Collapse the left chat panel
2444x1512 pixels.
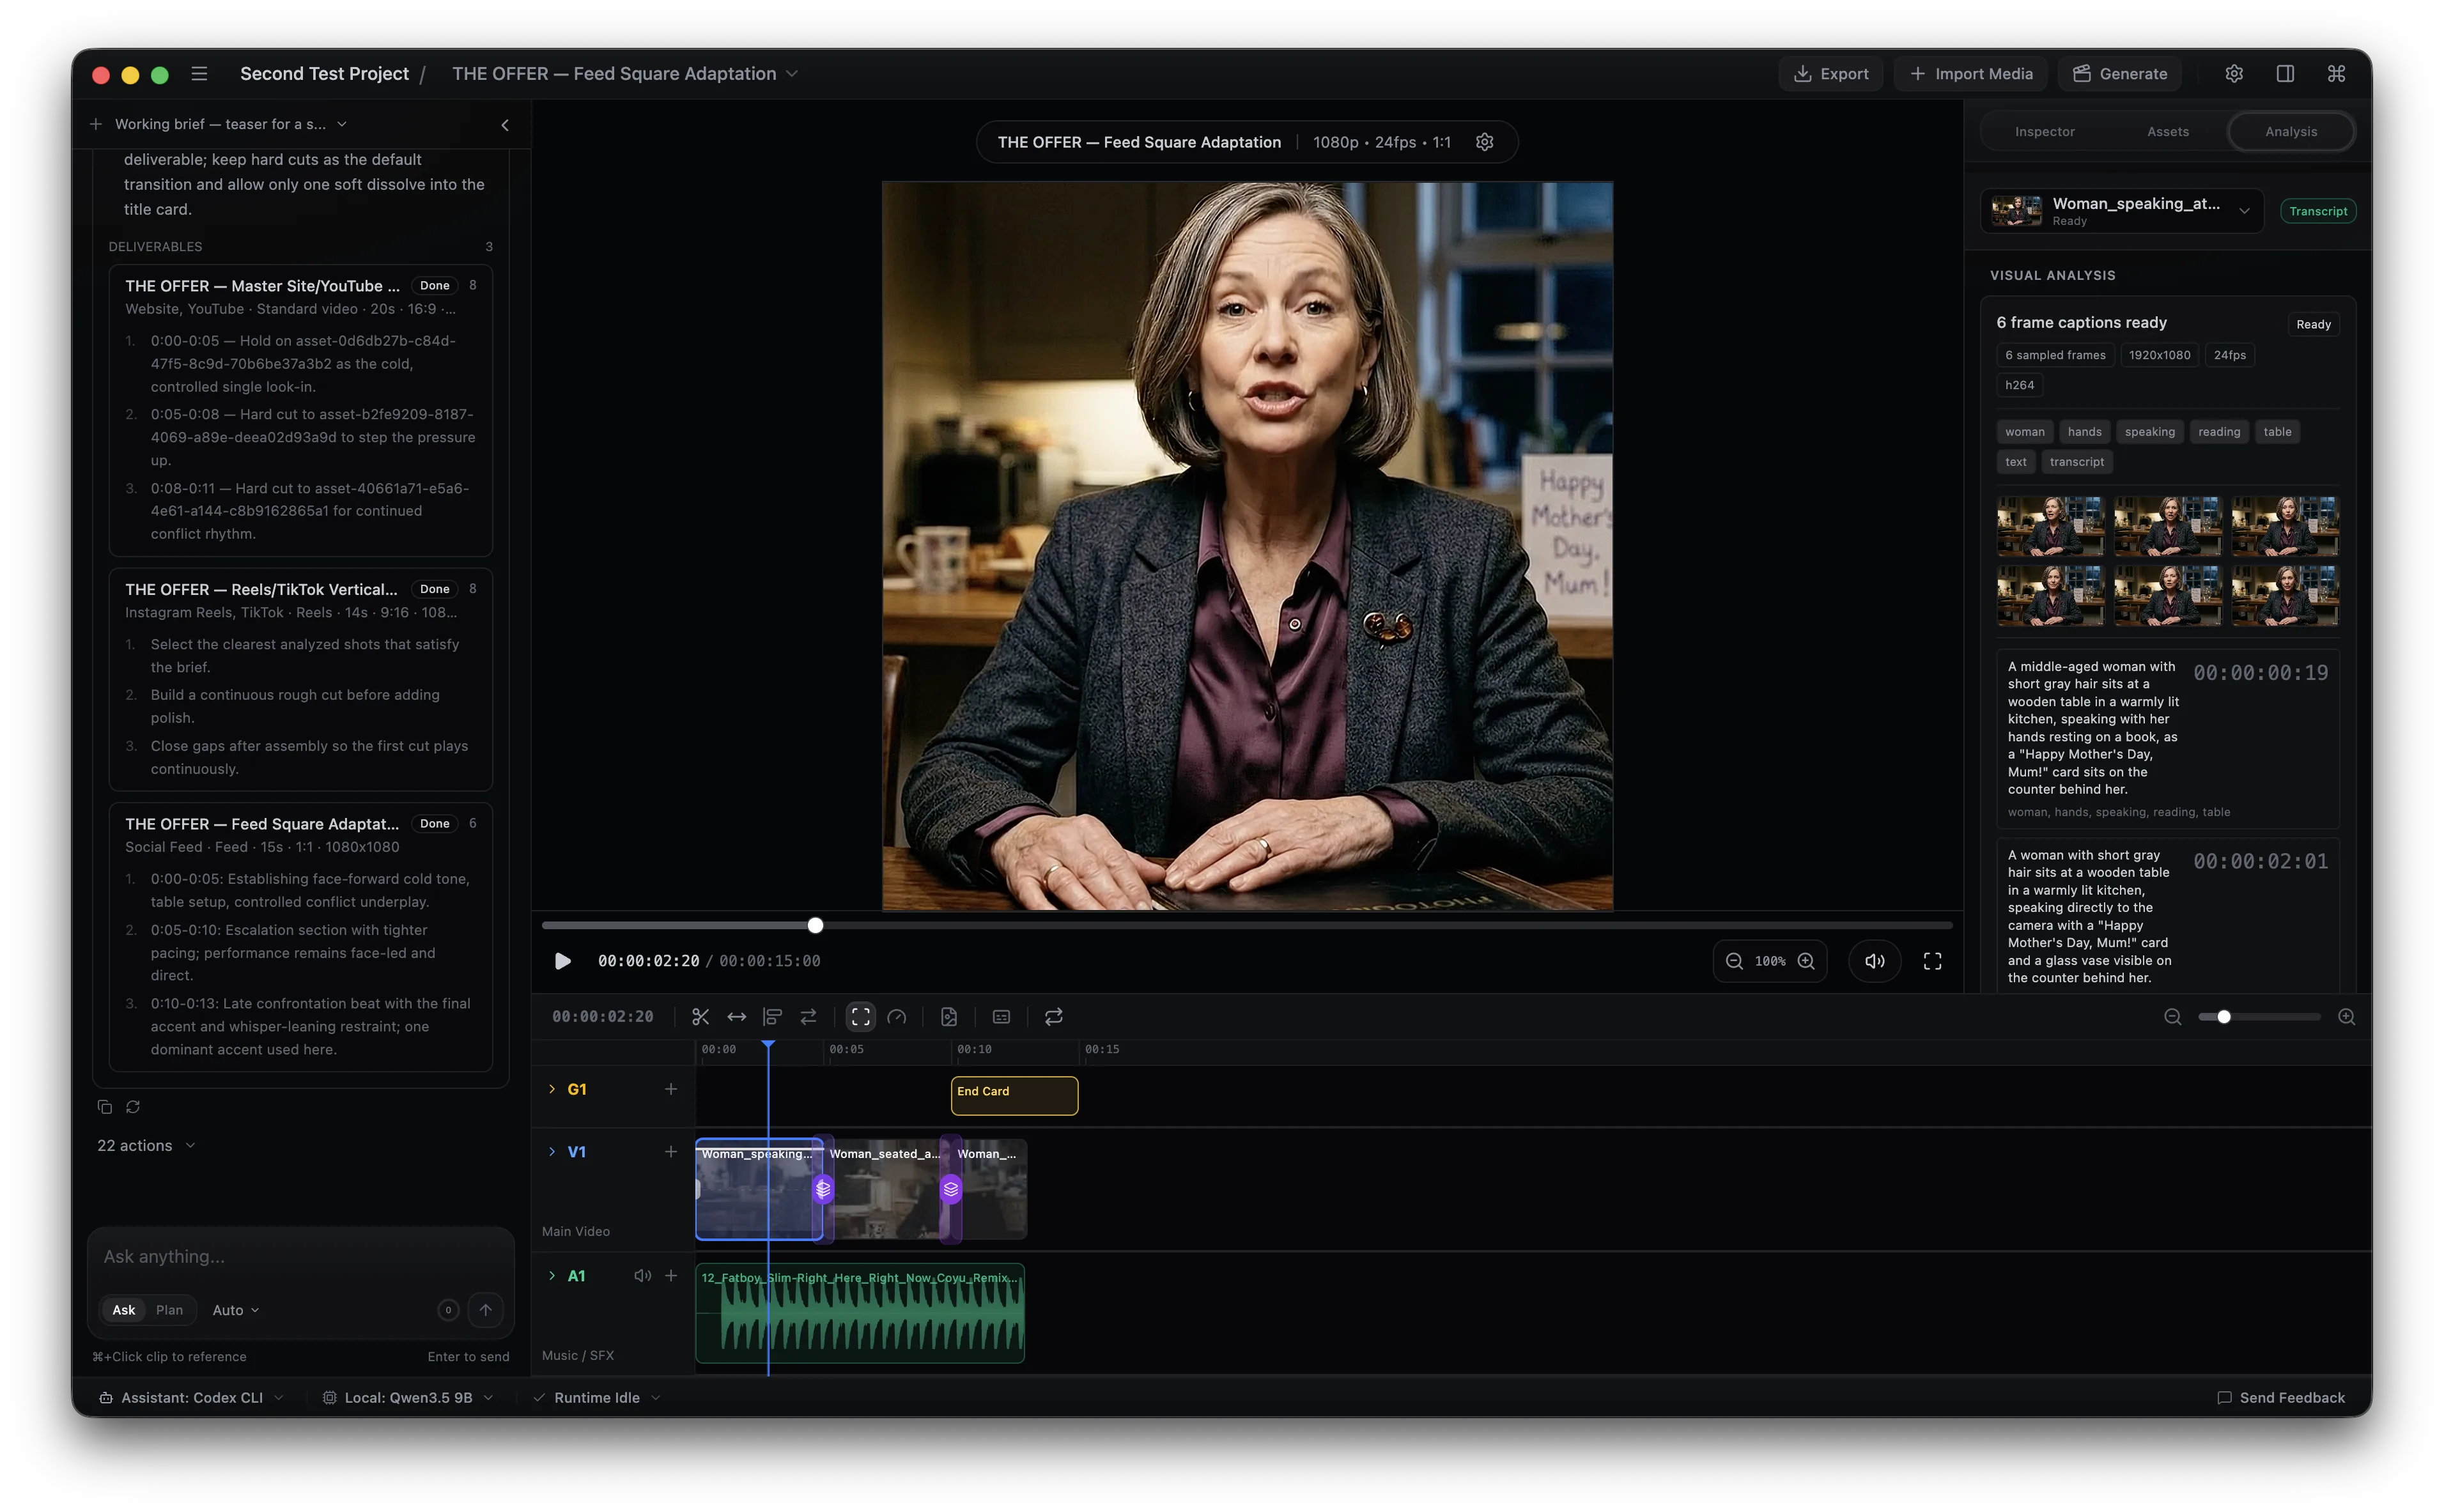(505, 125)
